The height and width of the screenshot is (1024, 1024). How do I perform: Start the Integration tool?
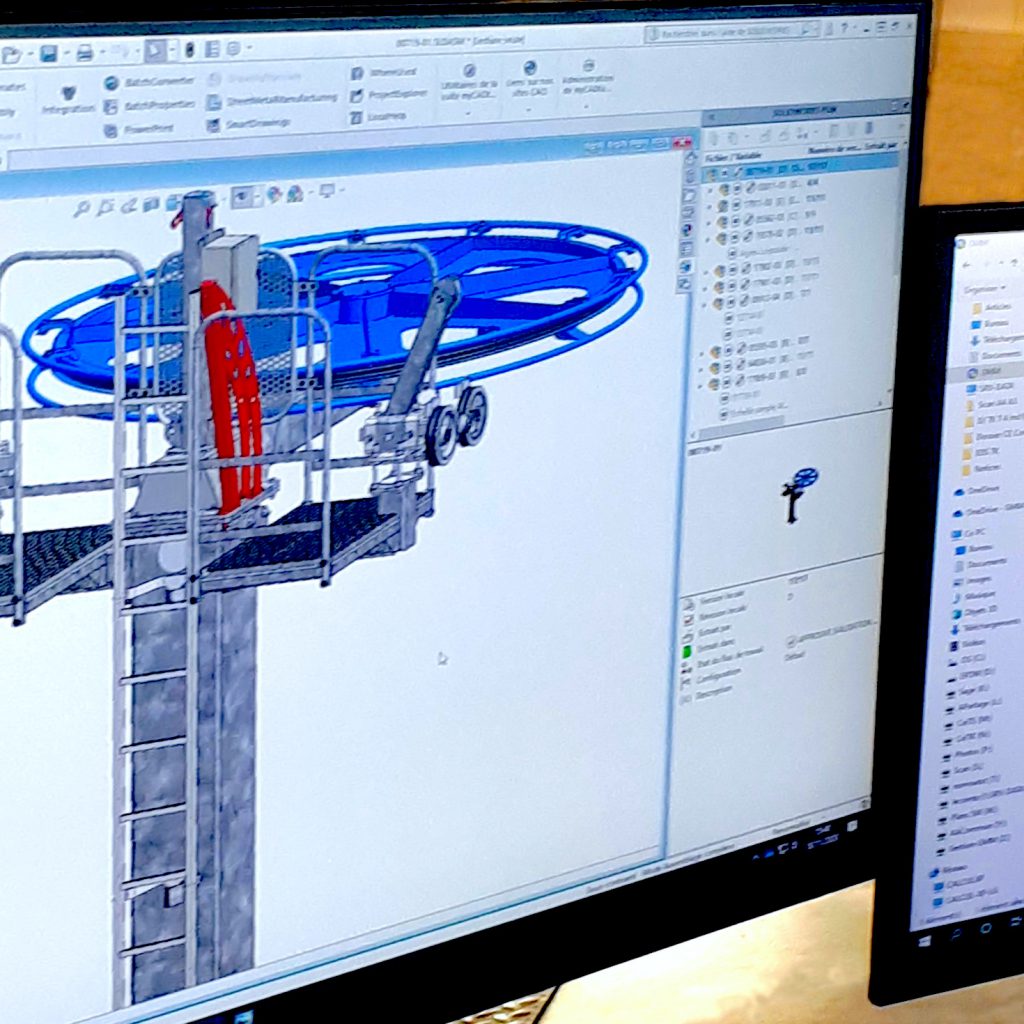(x=68, y=100)
